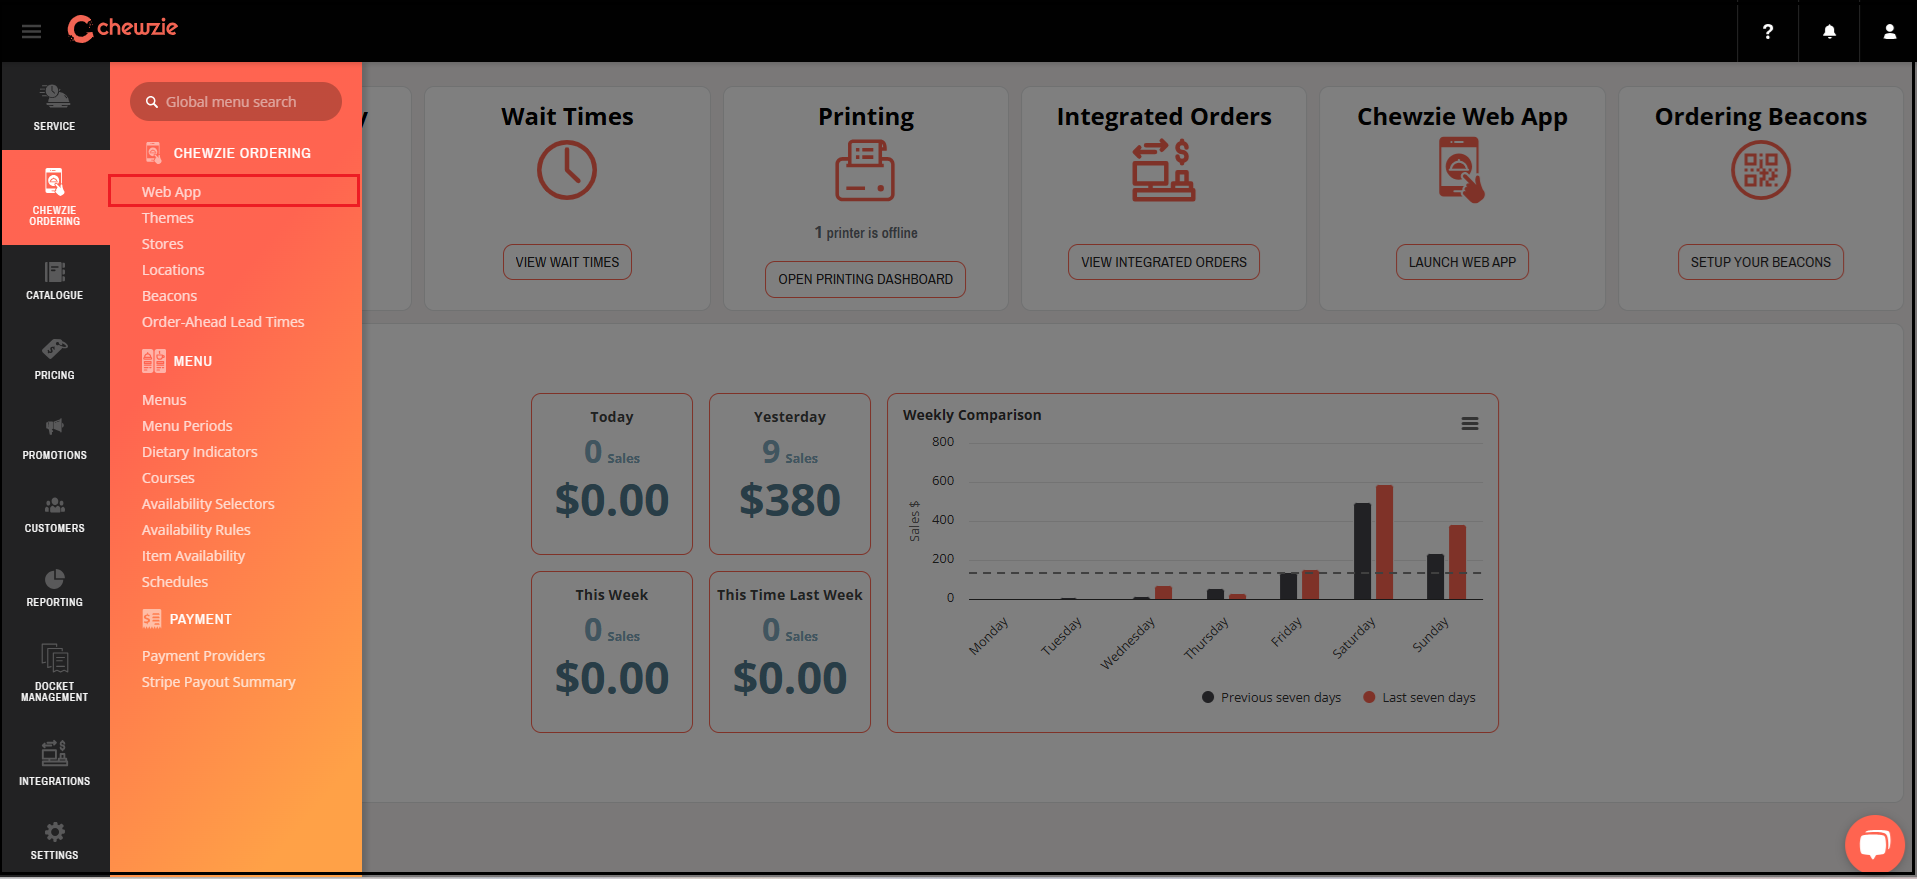
Task: Open Dietary Indicators
Action: [x=199, y=452]
